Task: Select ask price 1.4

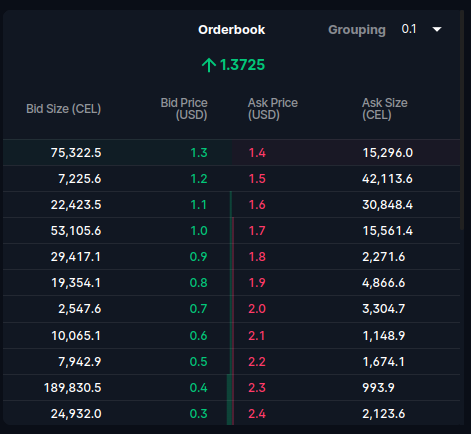Action: 257,153
